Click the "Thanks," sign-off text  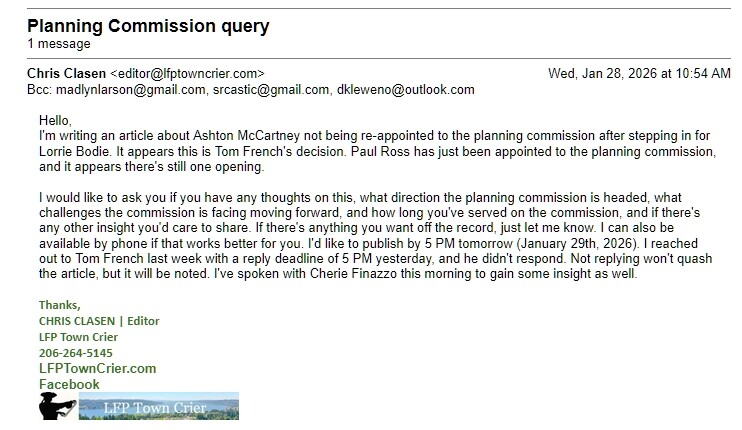click(x=60, y=304)
